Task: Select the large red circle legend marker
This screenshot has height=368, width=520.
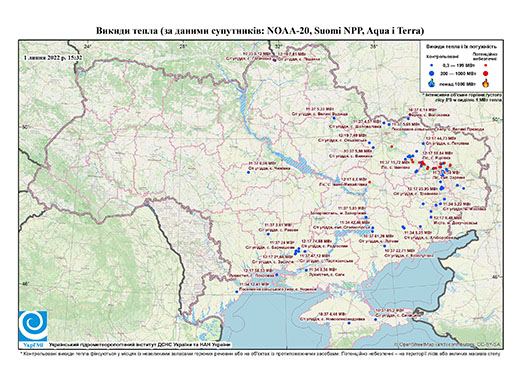Action: click(486, 73)
